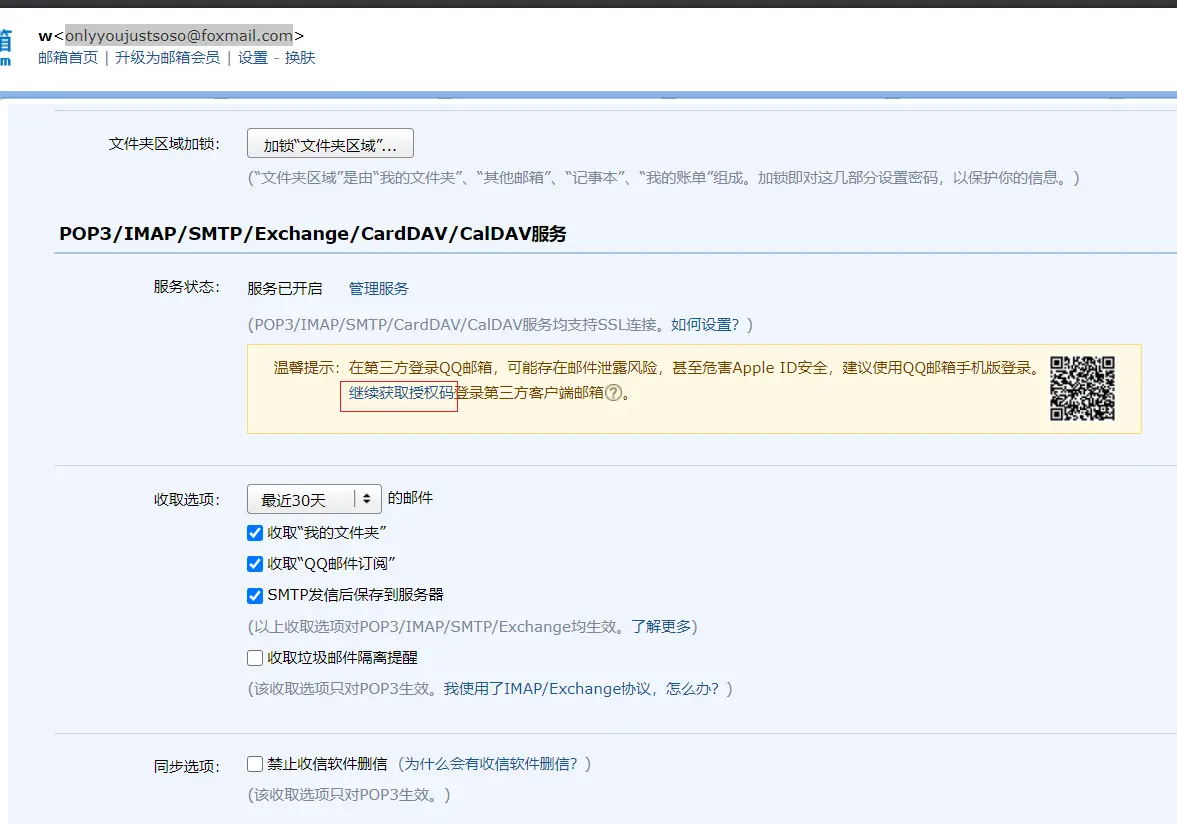Enable 禁止收信软件删信 checkbox
Image resolution: width=1177 pixels, height=824 pixels.
(255, 764)
